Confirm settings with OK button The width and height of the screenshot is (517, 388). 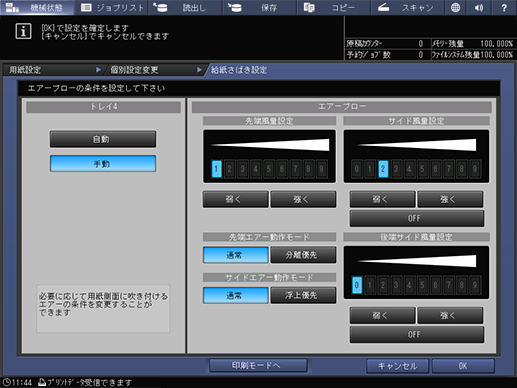click(x=463, y=366)
